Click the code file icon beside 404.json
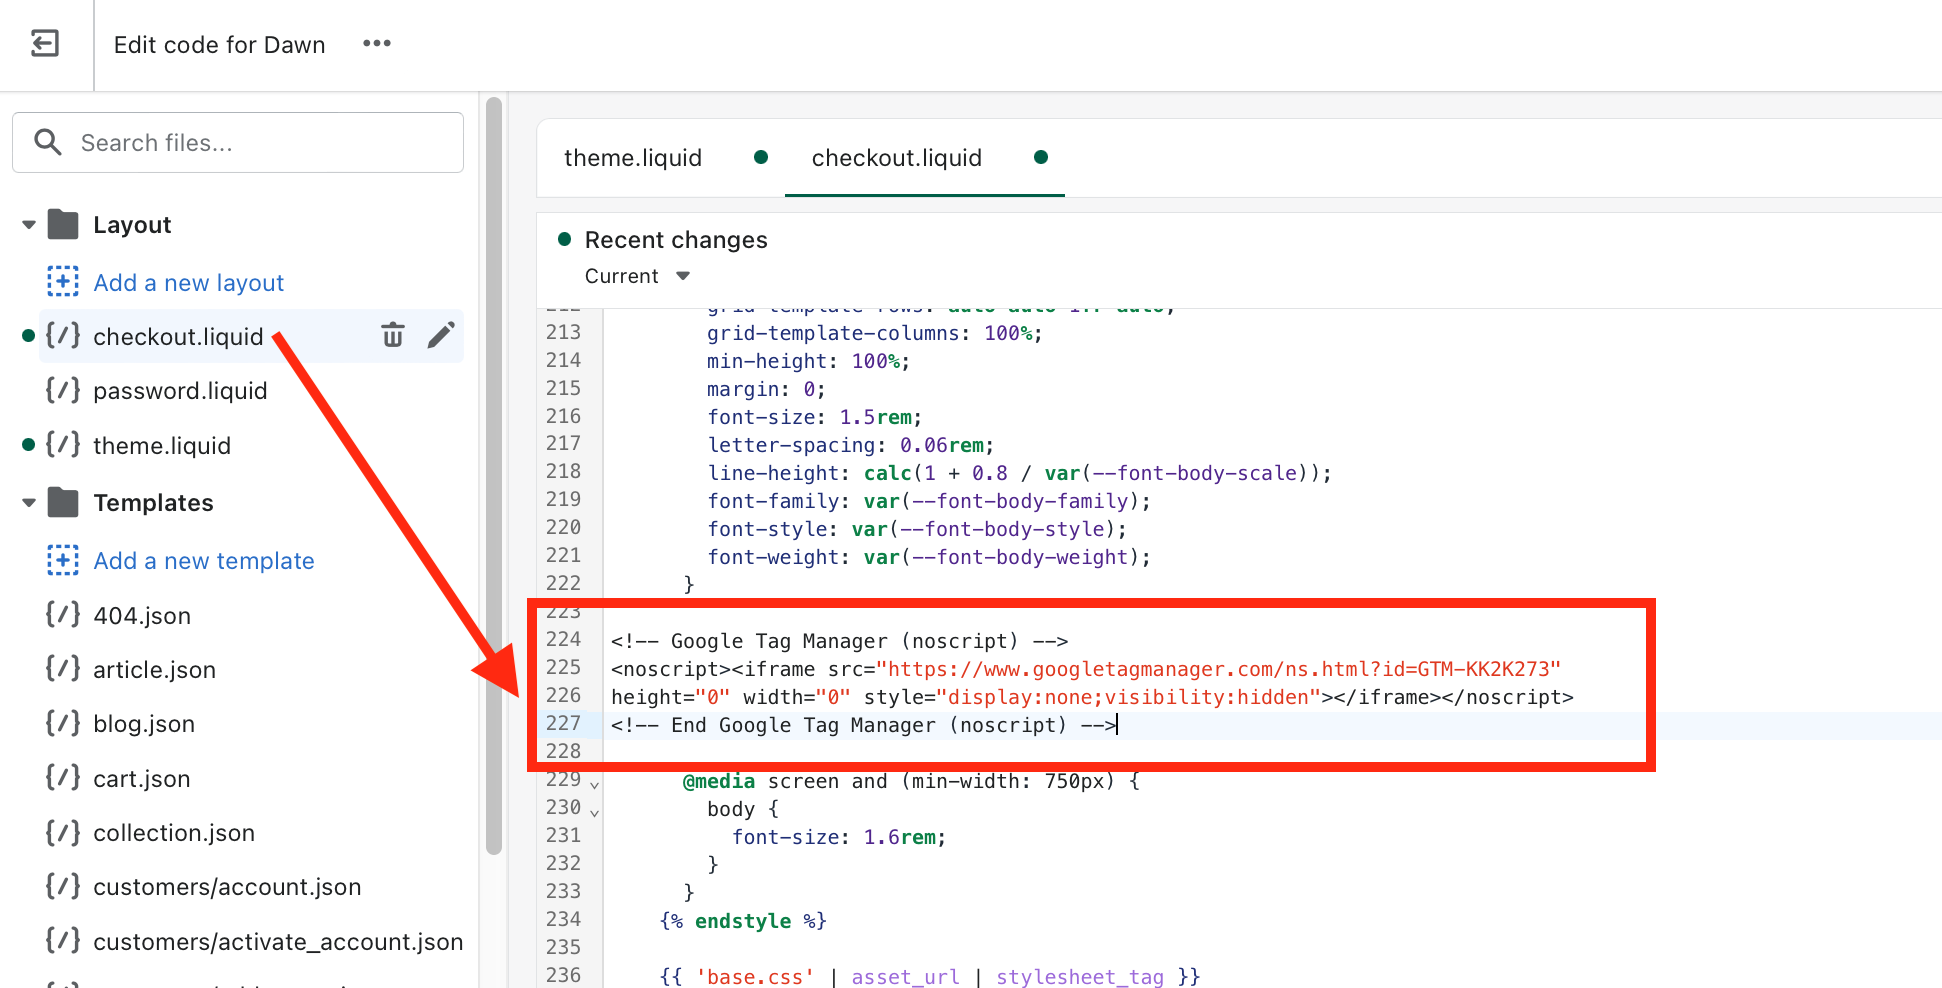 point(63,614)
